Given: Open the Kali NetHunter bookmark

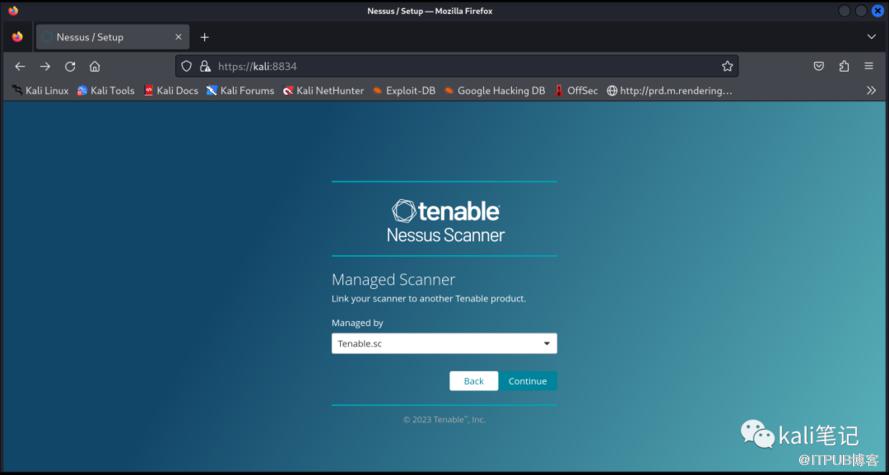Looking at the screenshot, I should (323, 91).
